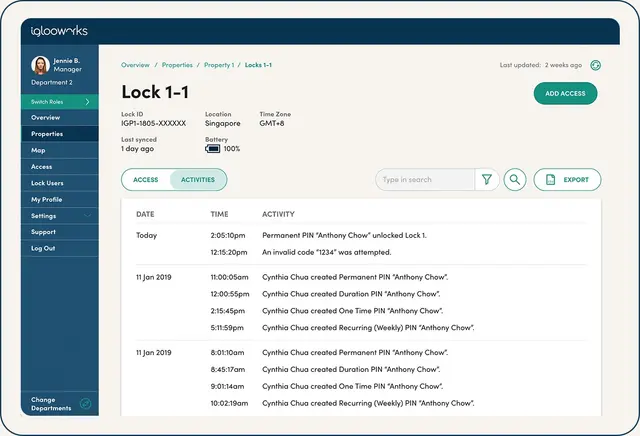Click the Change Departments swap icon

tap(85, 404)
